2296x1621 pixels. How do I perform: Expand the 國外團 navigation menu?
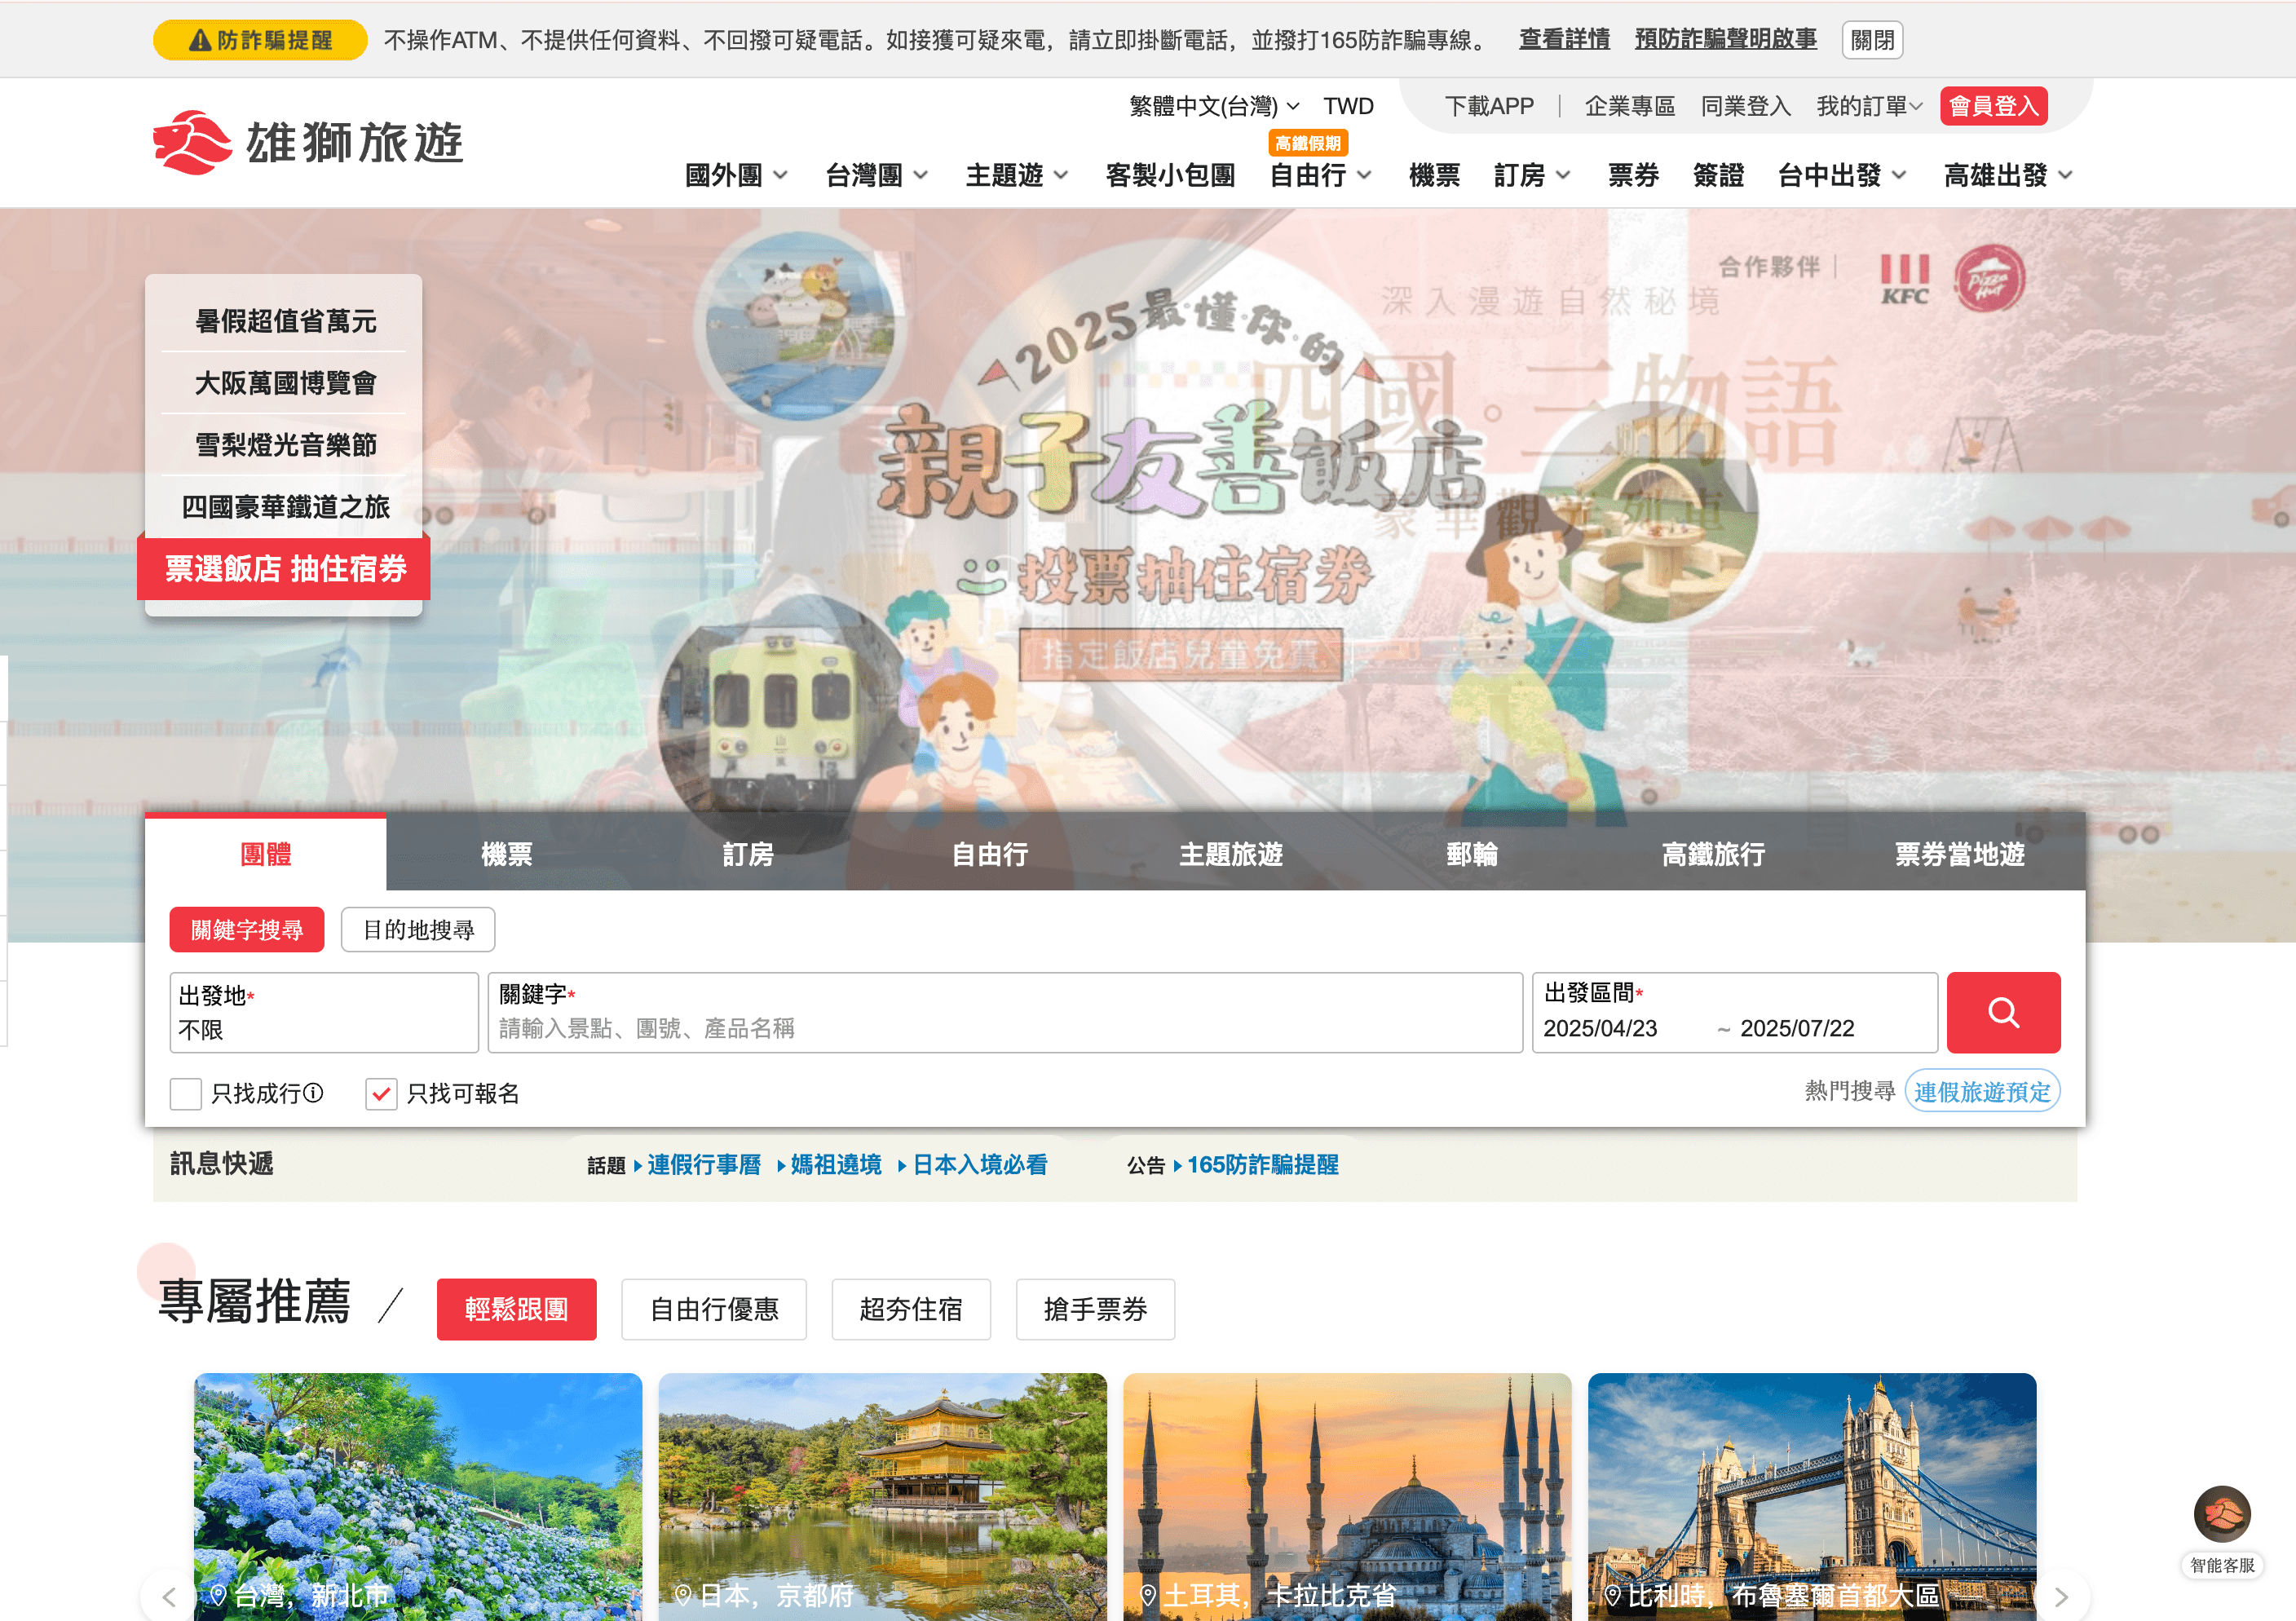pos(736,176)
